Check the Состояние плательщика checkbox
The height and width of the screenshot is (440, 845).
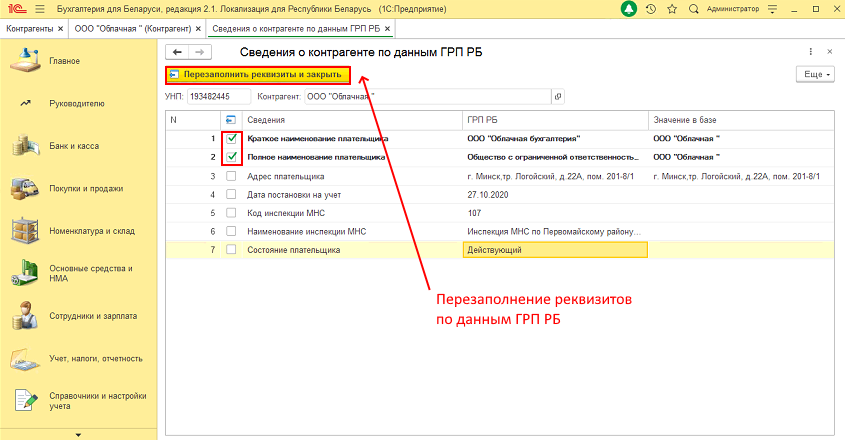231,250
